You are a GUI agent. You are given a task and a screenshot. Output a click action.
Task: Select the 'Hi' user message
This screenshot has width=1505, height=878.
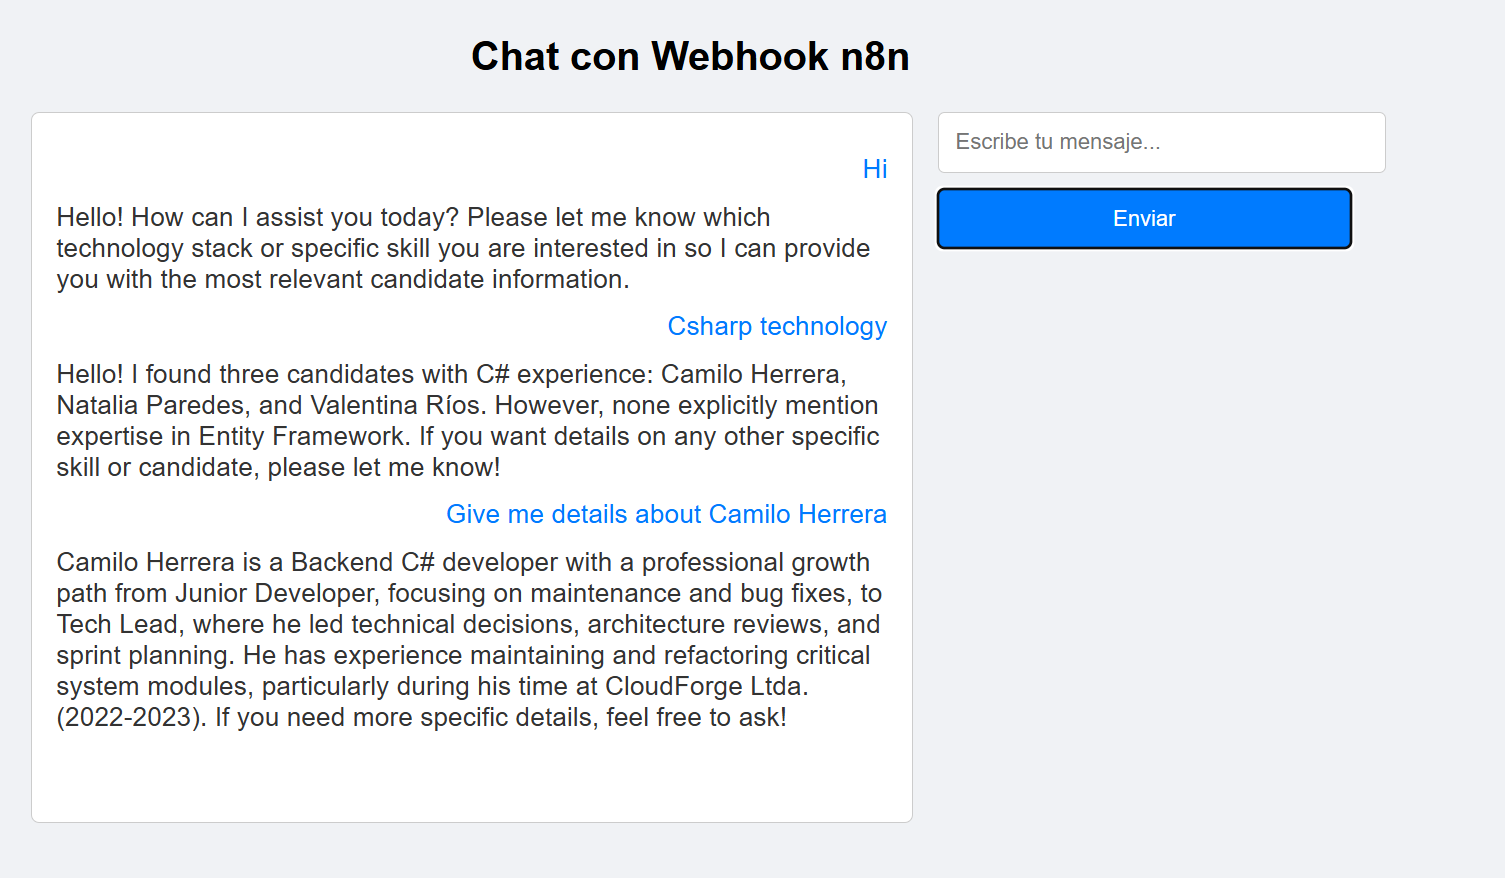point(874,170)
